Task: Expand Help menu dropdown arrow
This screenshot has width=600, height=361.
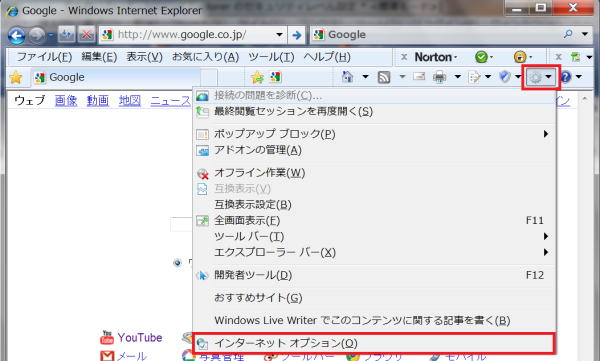Action: pos(579,77)
